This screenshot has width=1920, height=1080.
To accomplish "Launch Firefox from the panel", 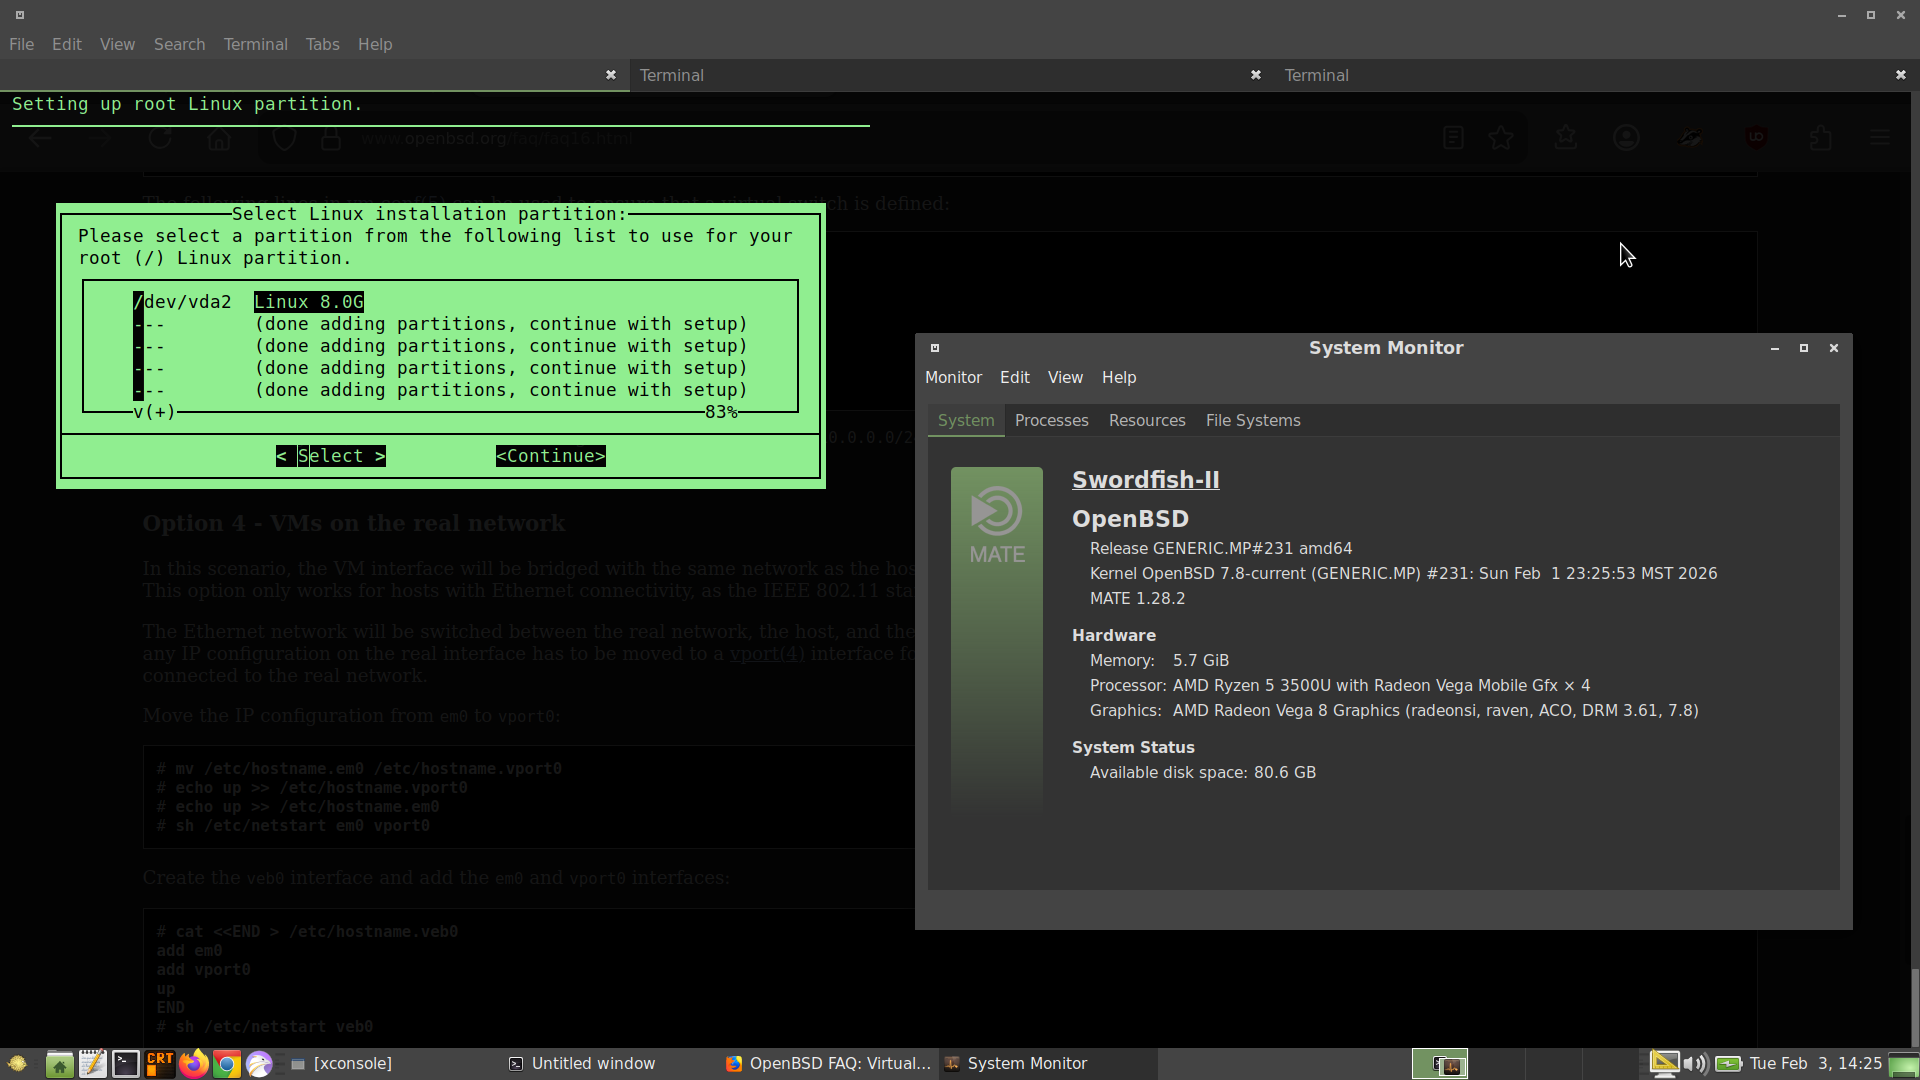I will (x=194, y=1063).
